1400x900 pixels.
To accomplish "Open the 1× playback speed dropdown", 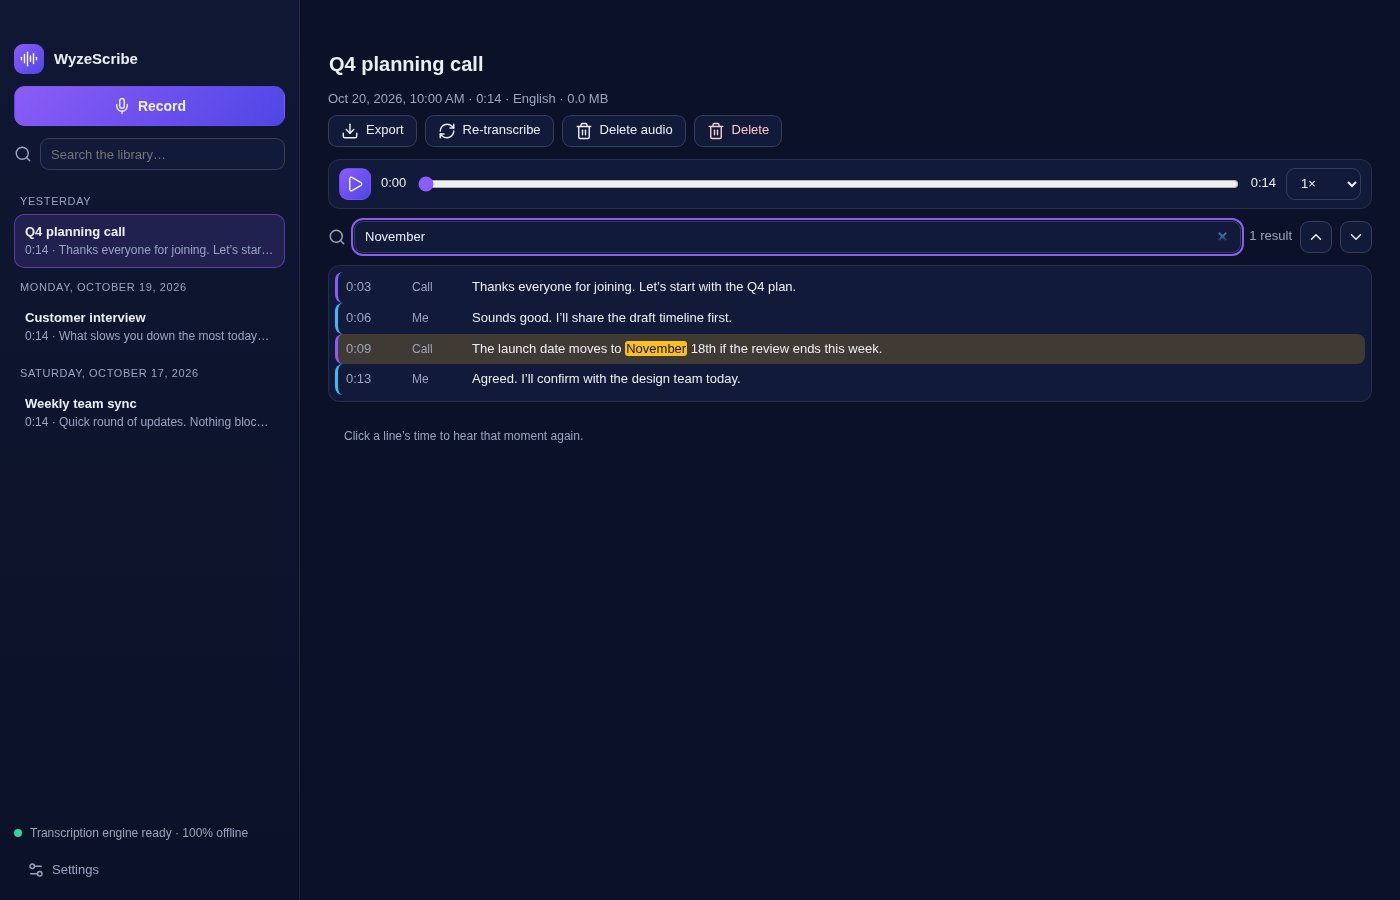I will (1323, 184).
